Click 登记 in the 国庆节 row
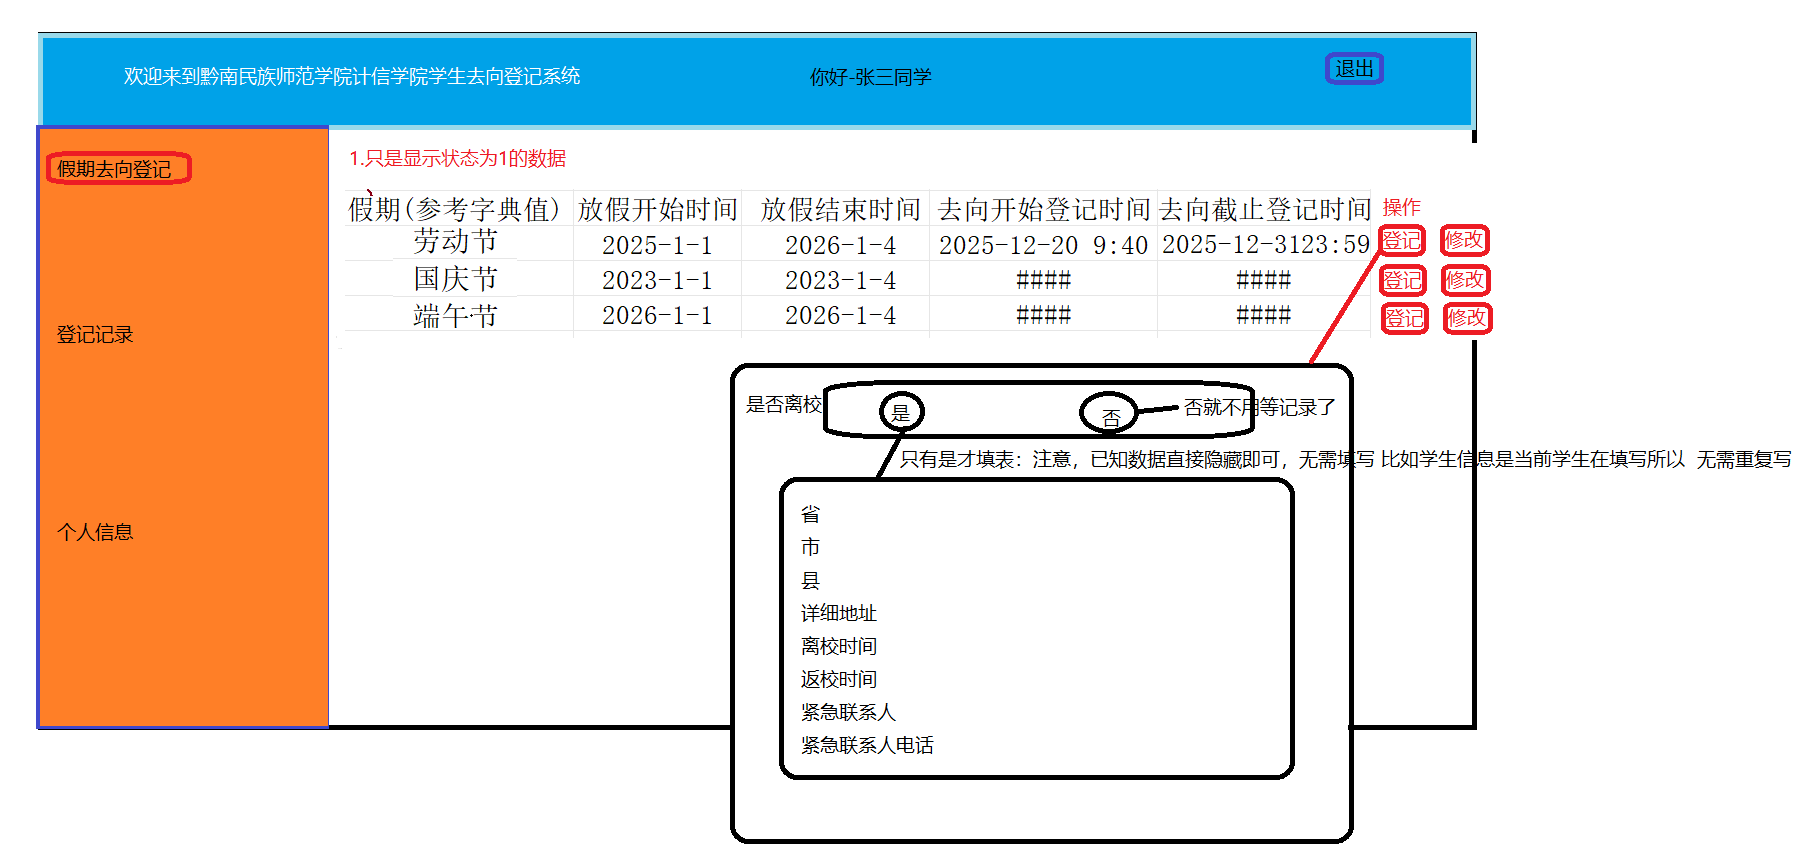This screenshot has height=859, width=1795. (x=1403, y=281)
